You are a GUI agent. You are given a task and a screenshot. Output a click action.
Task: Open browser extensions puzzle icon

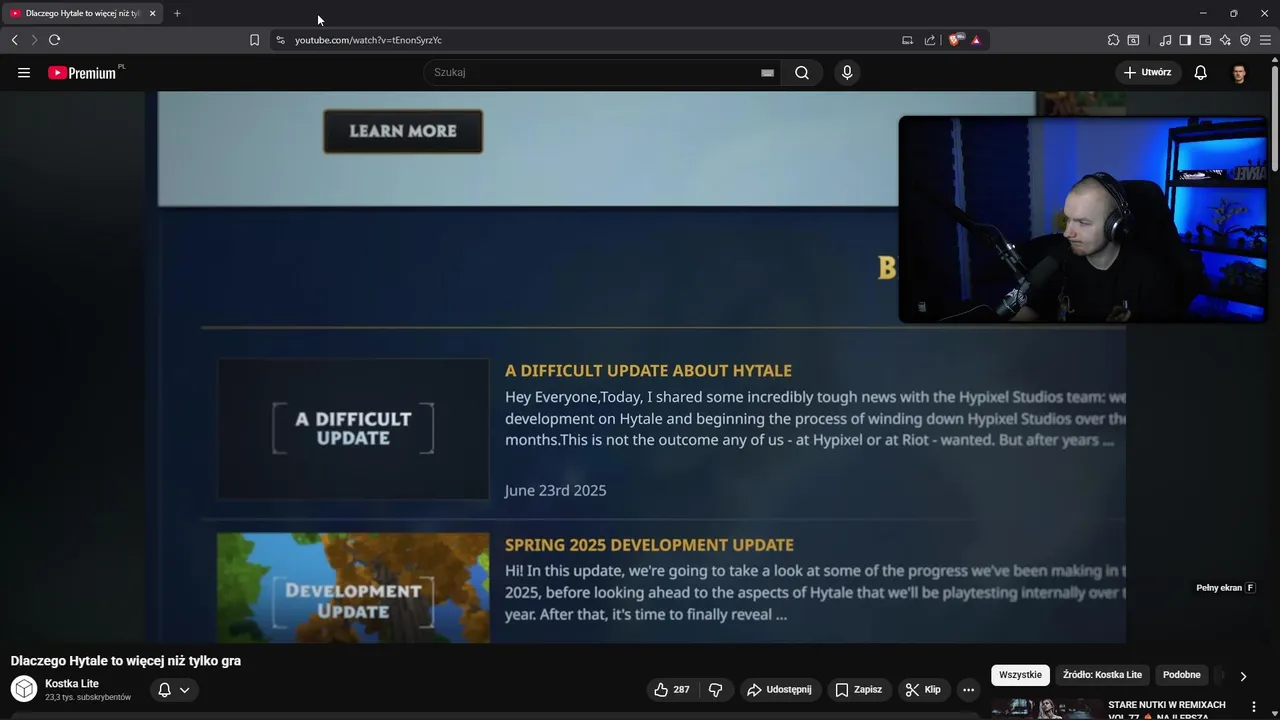(1113, 40)
